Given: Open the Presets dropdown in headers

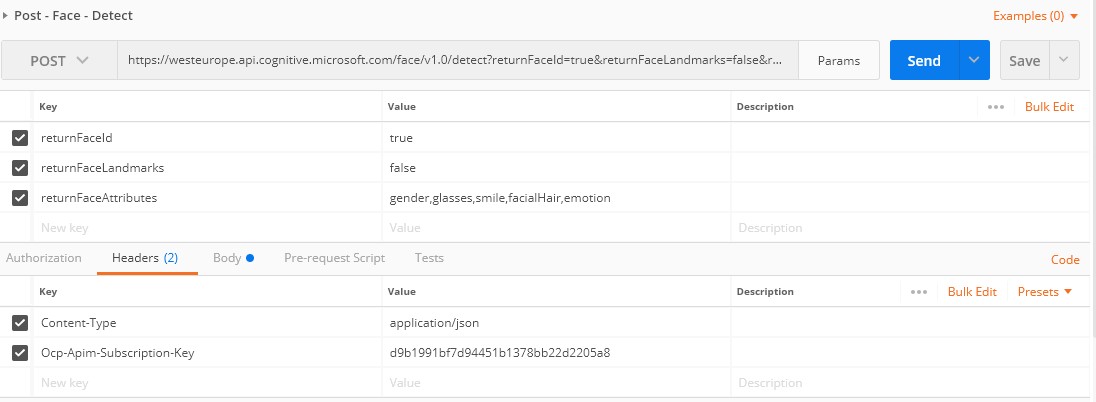Looking at the screenshot, I should pos(1044,292).
